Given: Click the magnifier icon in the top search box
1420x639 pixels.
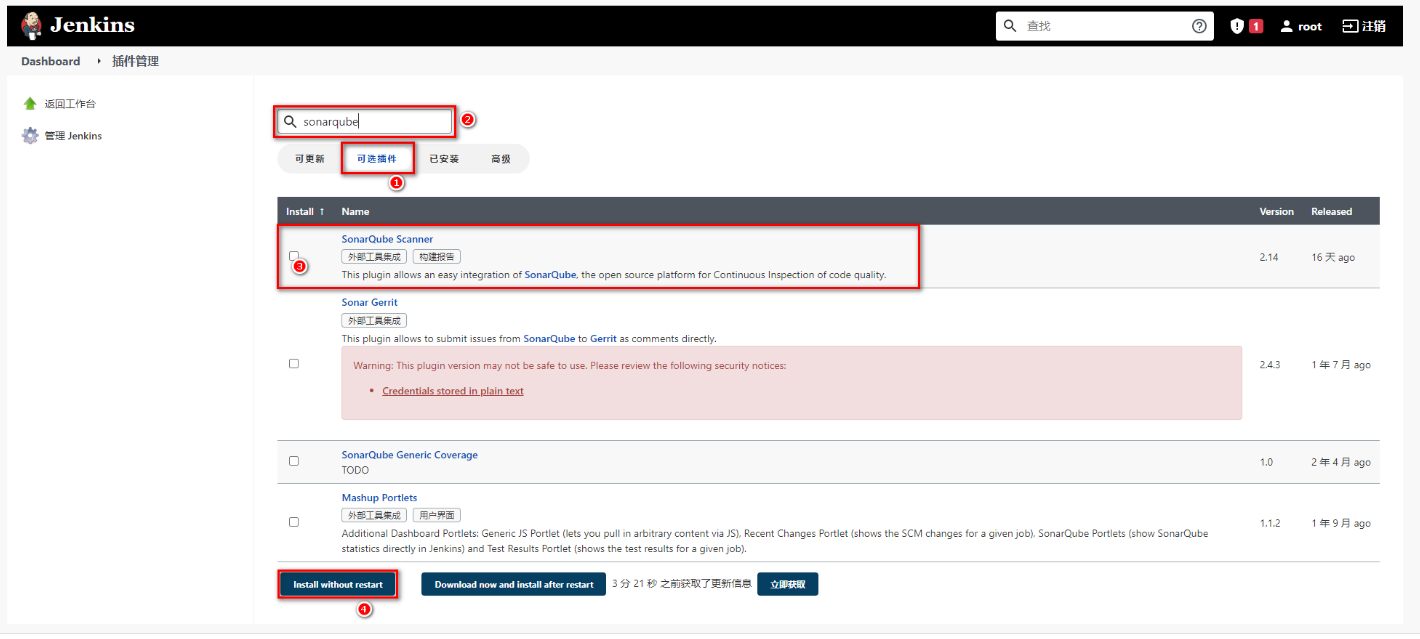Looking at the screenshot, I should (x=1010, y=26).
